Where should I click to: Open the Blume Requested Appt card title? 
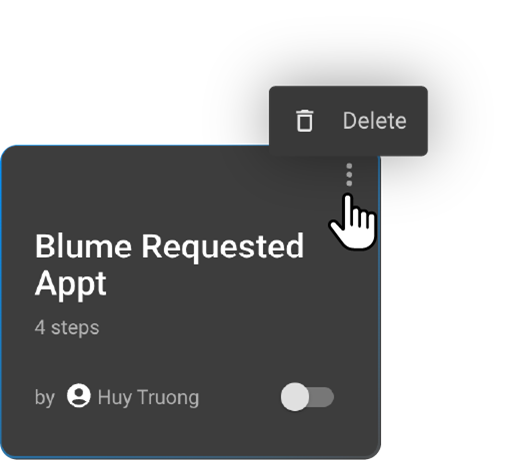pos(169,264)
